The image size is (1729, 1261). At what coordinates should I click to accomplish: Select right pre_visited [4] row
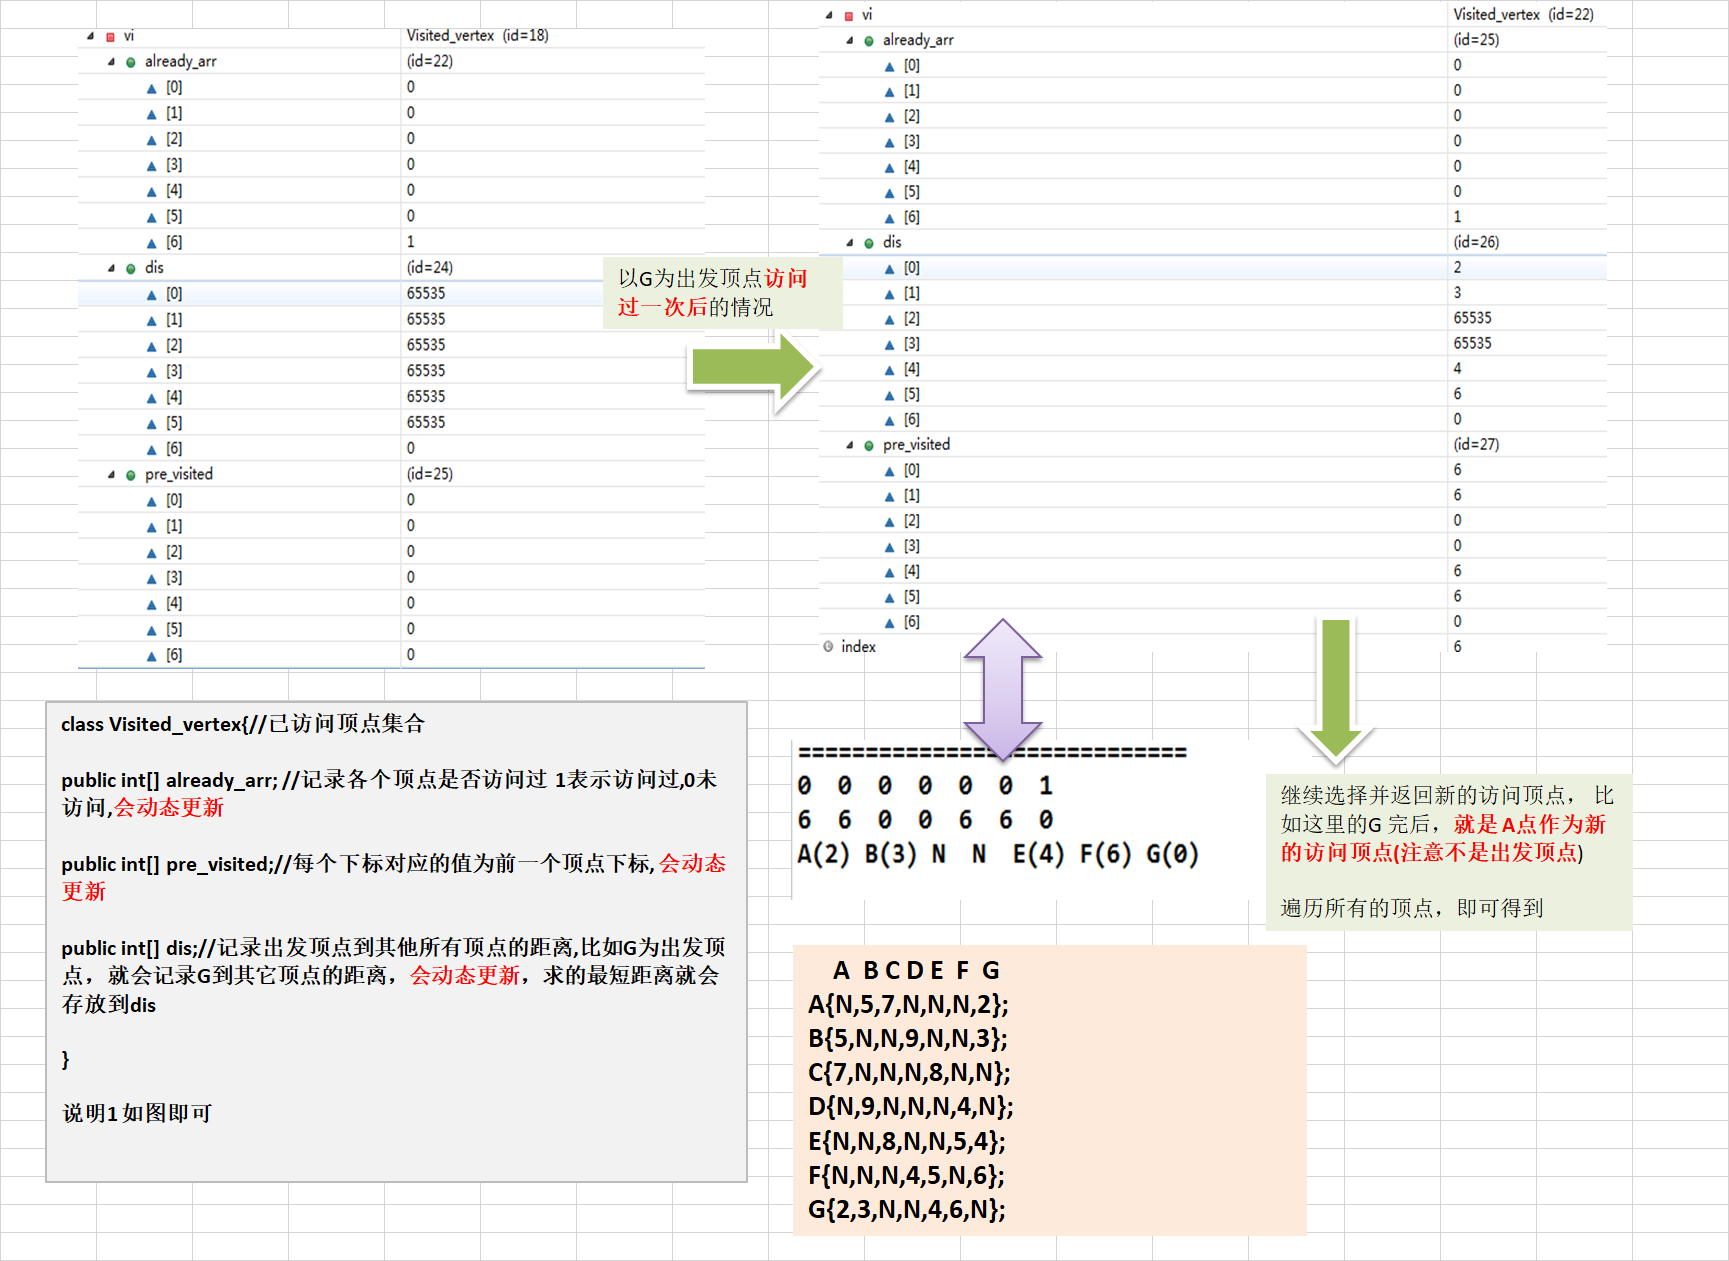pos(1213,571)
